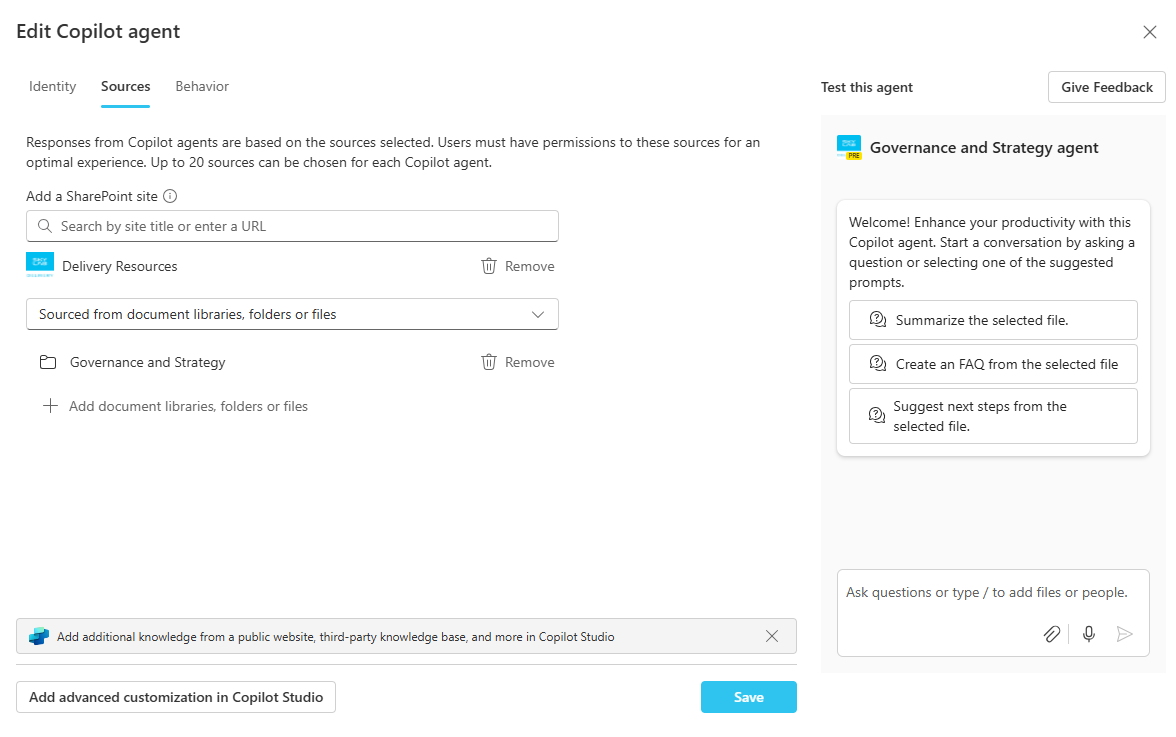Click the plus icon to add document libraries

(x=50, y=406)
